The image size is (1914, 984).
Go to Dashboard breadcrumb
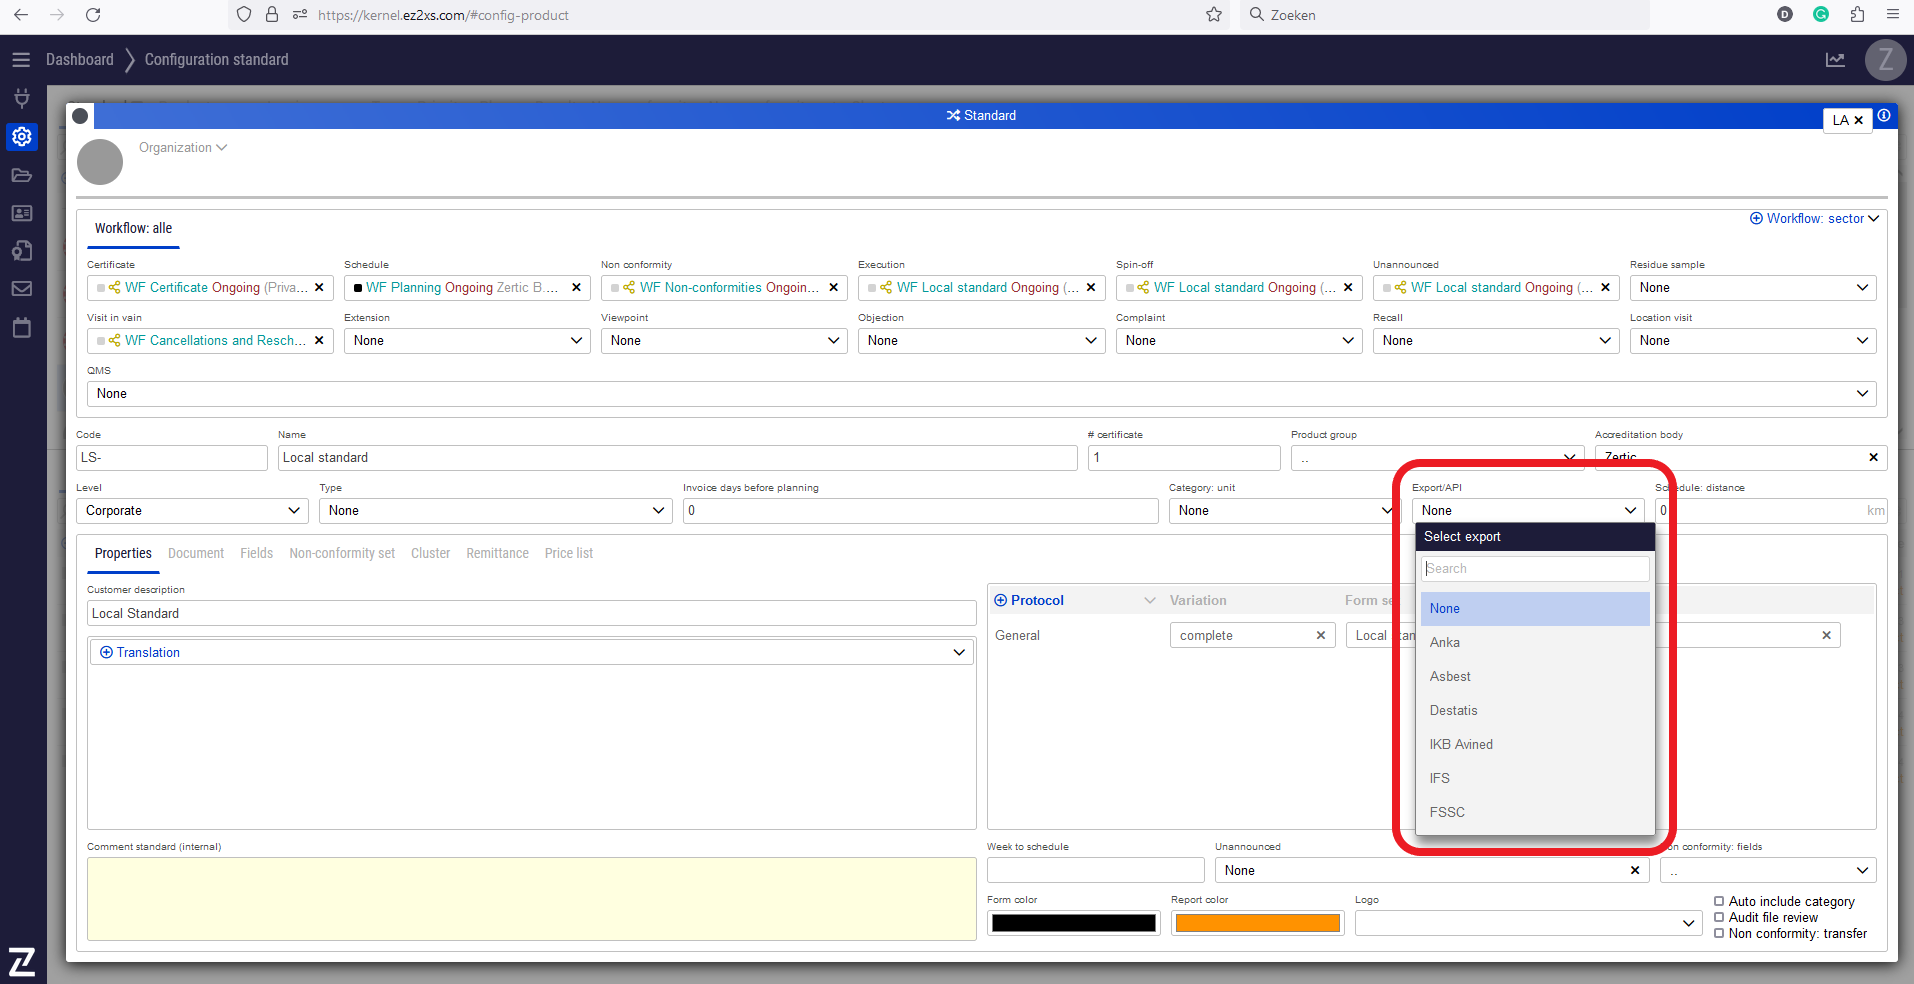80,60
